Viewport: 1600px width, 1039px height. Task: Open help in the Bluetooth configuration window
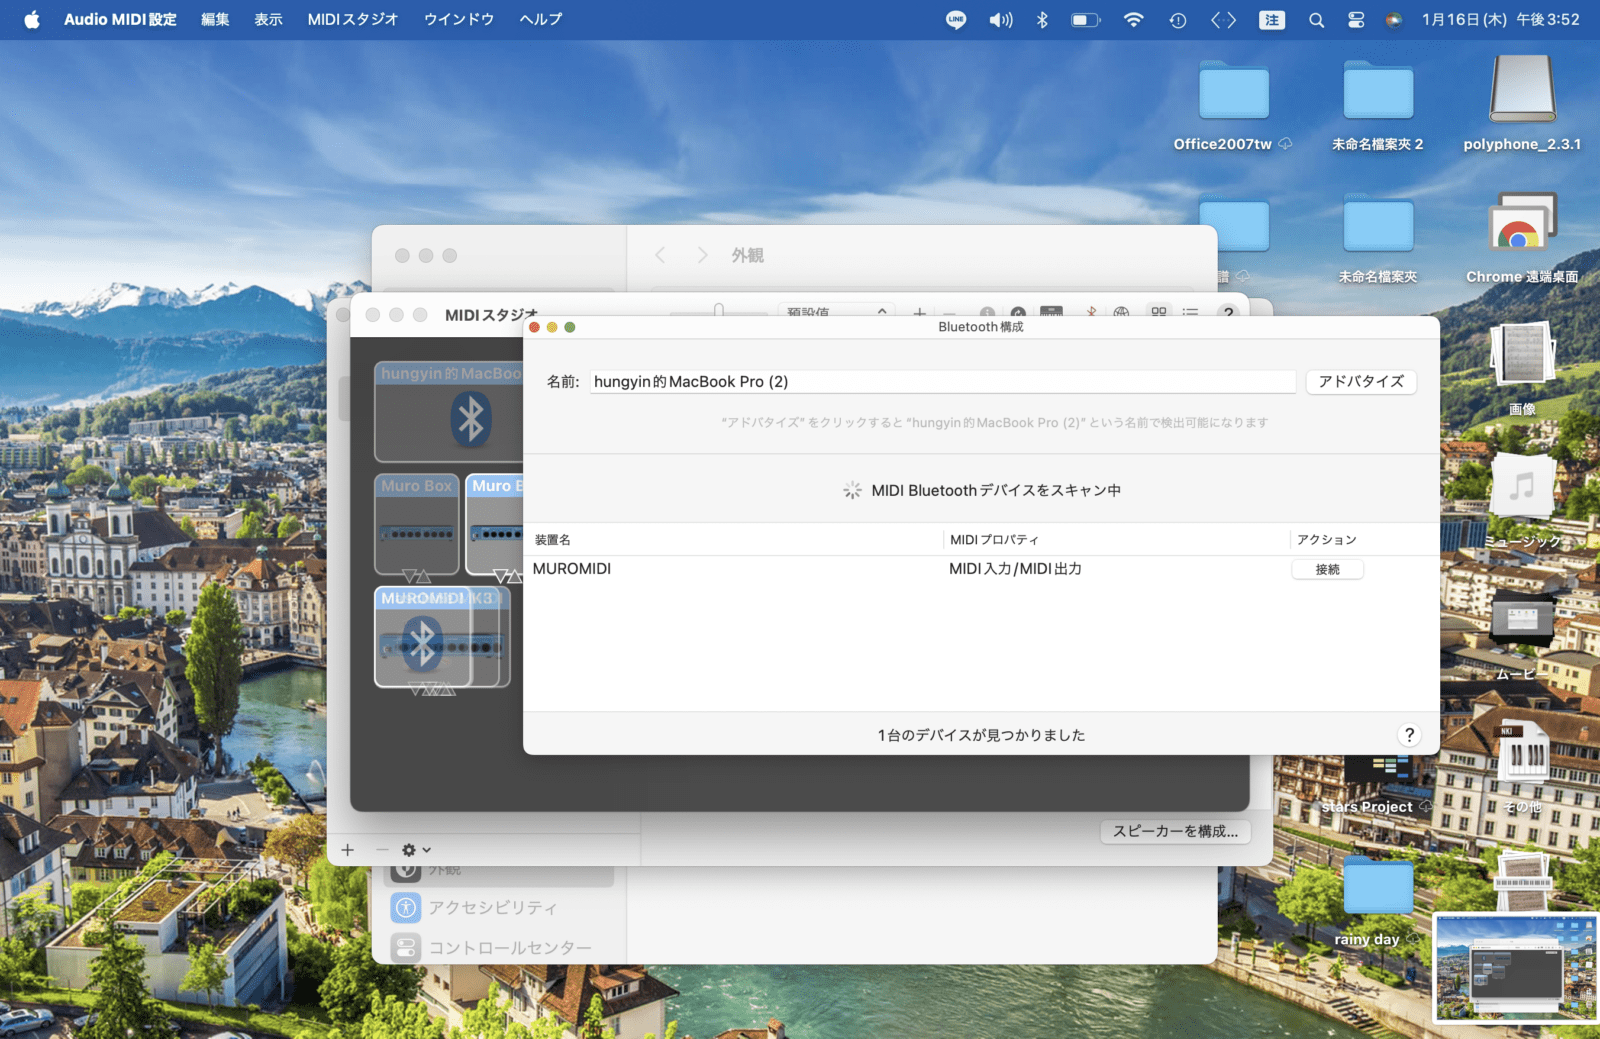[x=1409, y=735]
